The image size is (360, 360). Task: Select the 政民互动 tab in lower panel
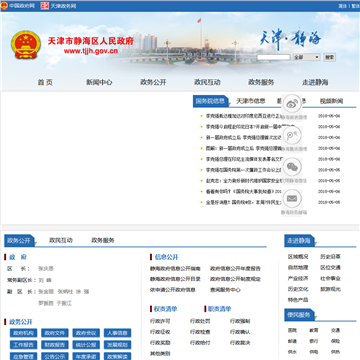(61, 240)
